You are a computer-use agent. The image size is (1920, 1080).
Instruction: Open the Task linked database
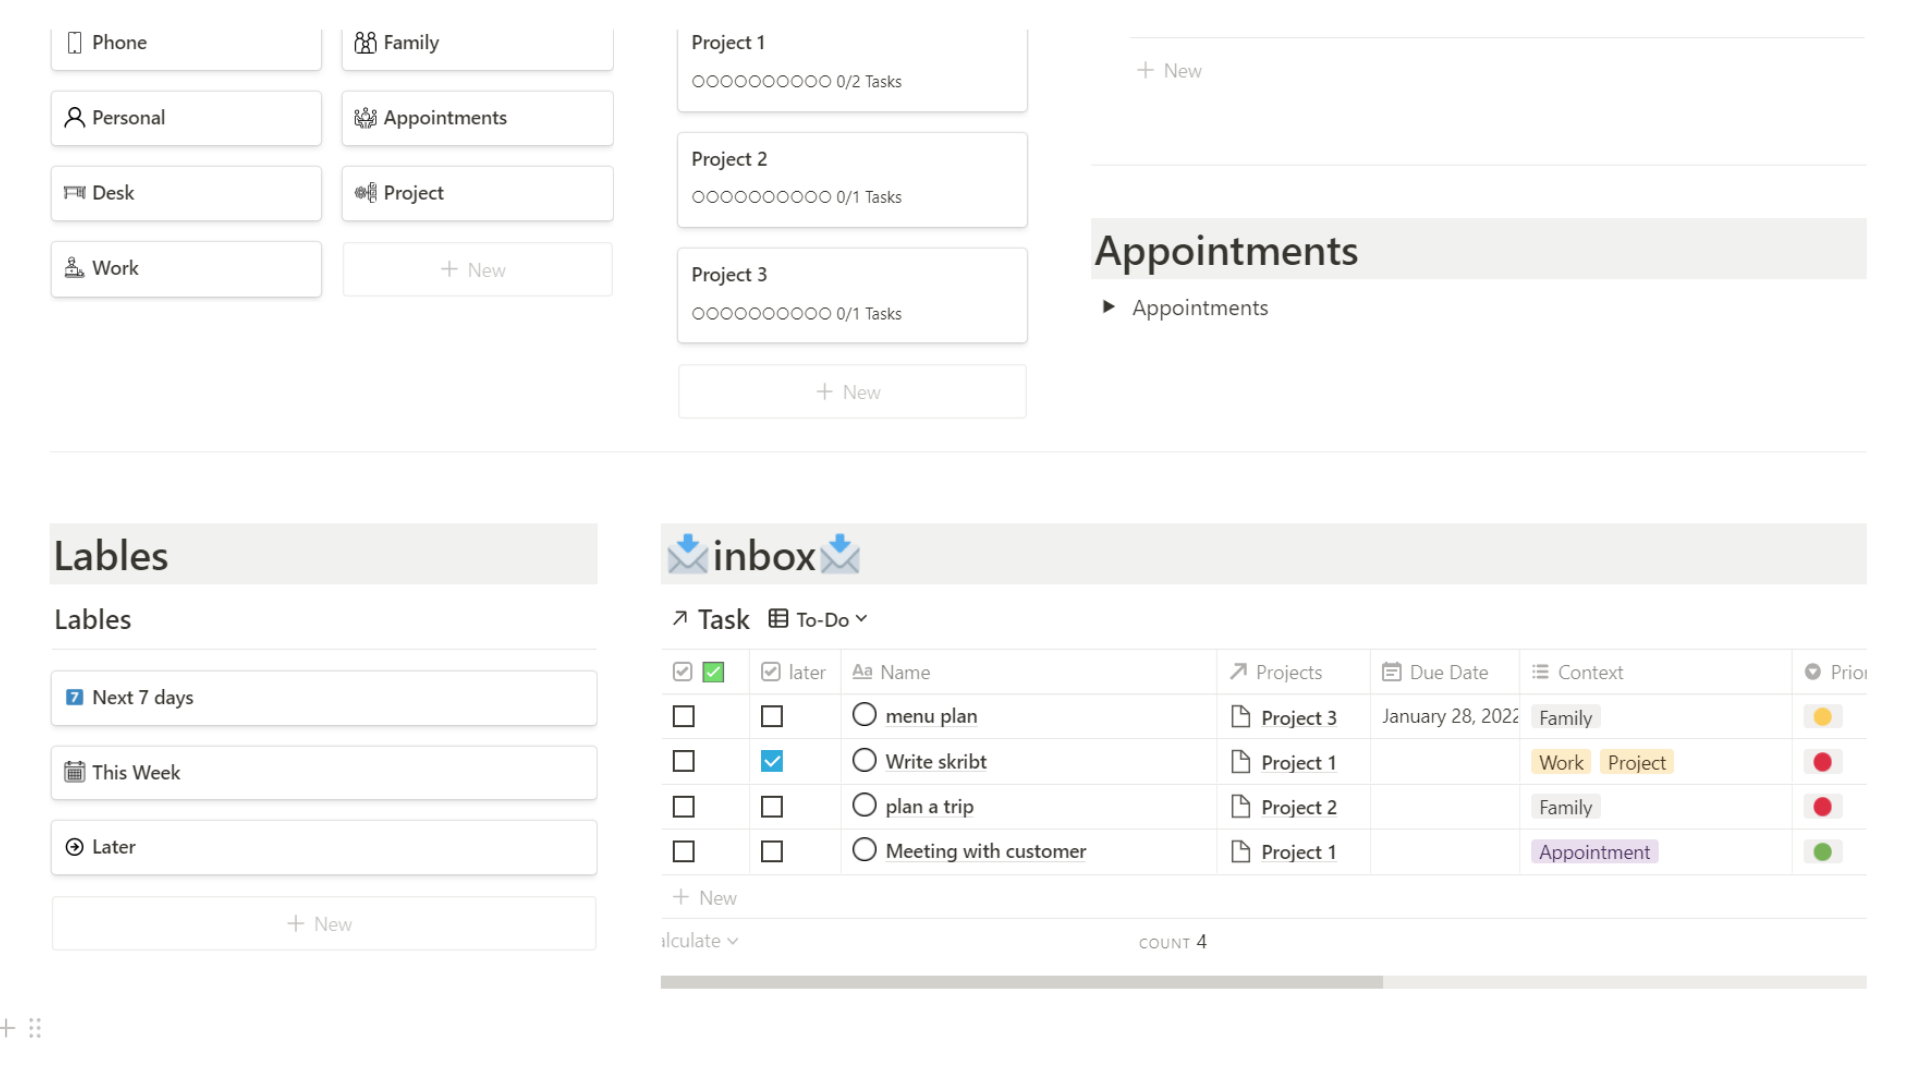pyautogui.click(x=722, y=618)
